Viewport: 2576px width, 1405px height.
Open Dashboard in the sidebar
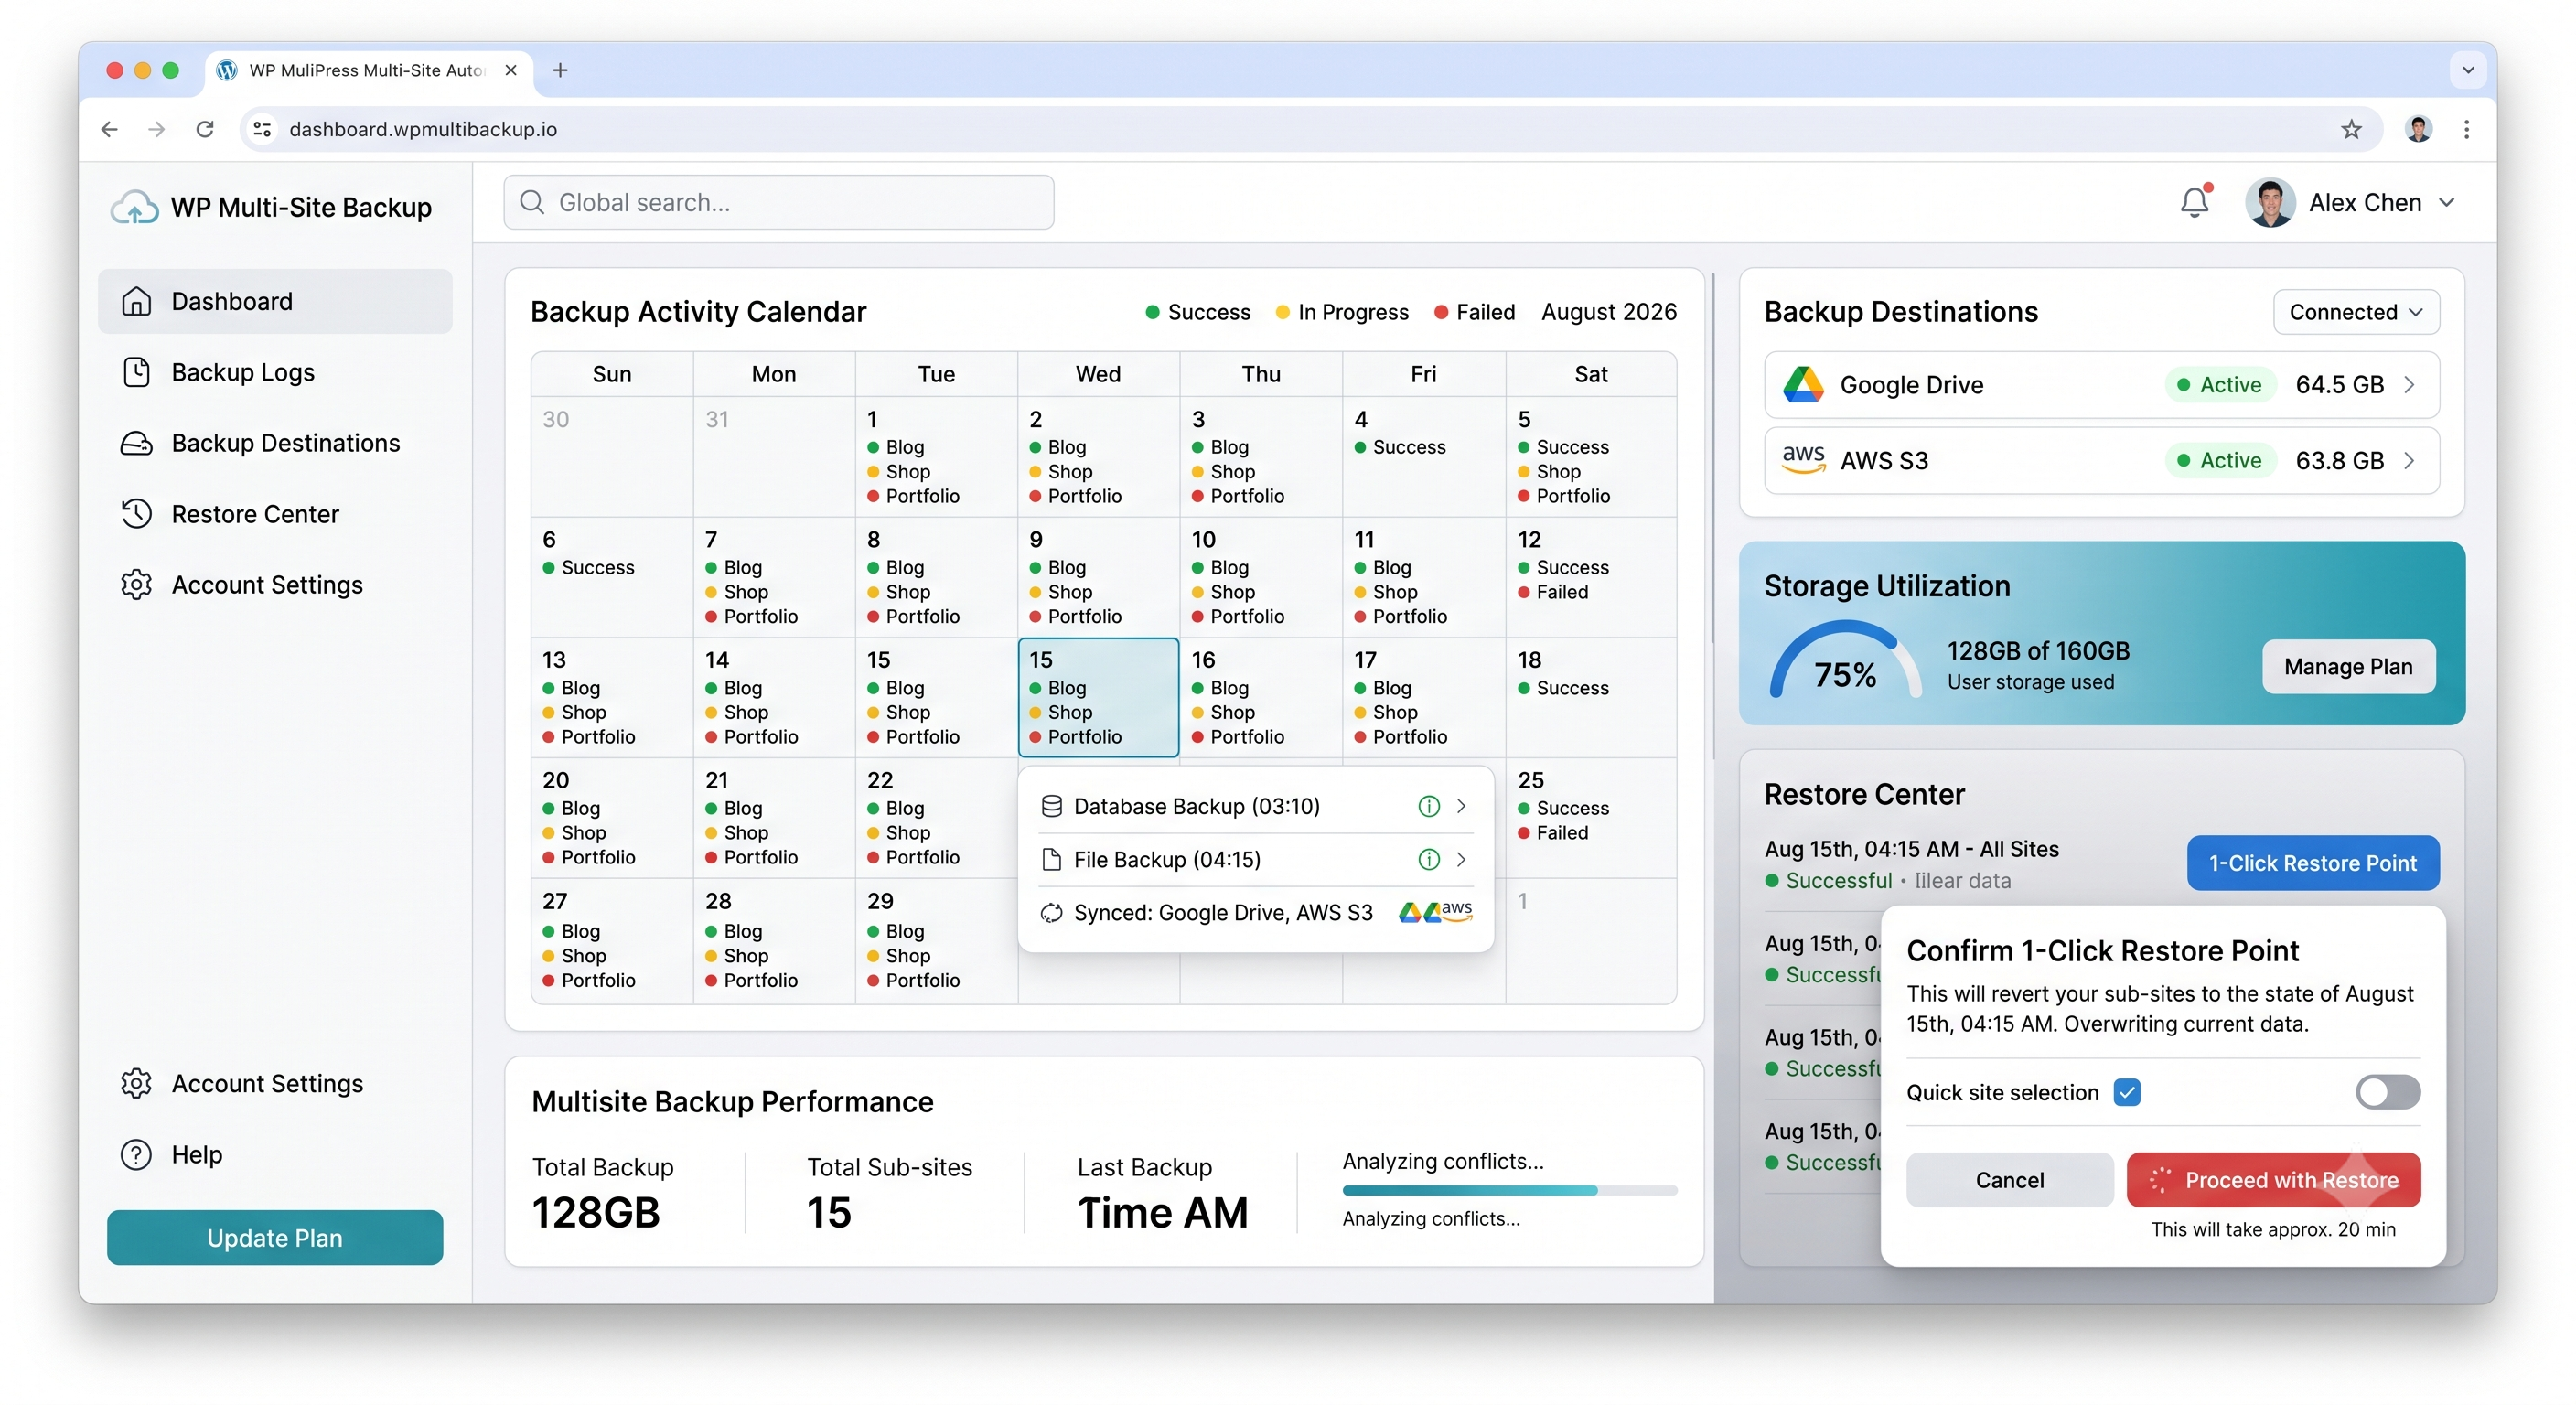tap(275, 301)
